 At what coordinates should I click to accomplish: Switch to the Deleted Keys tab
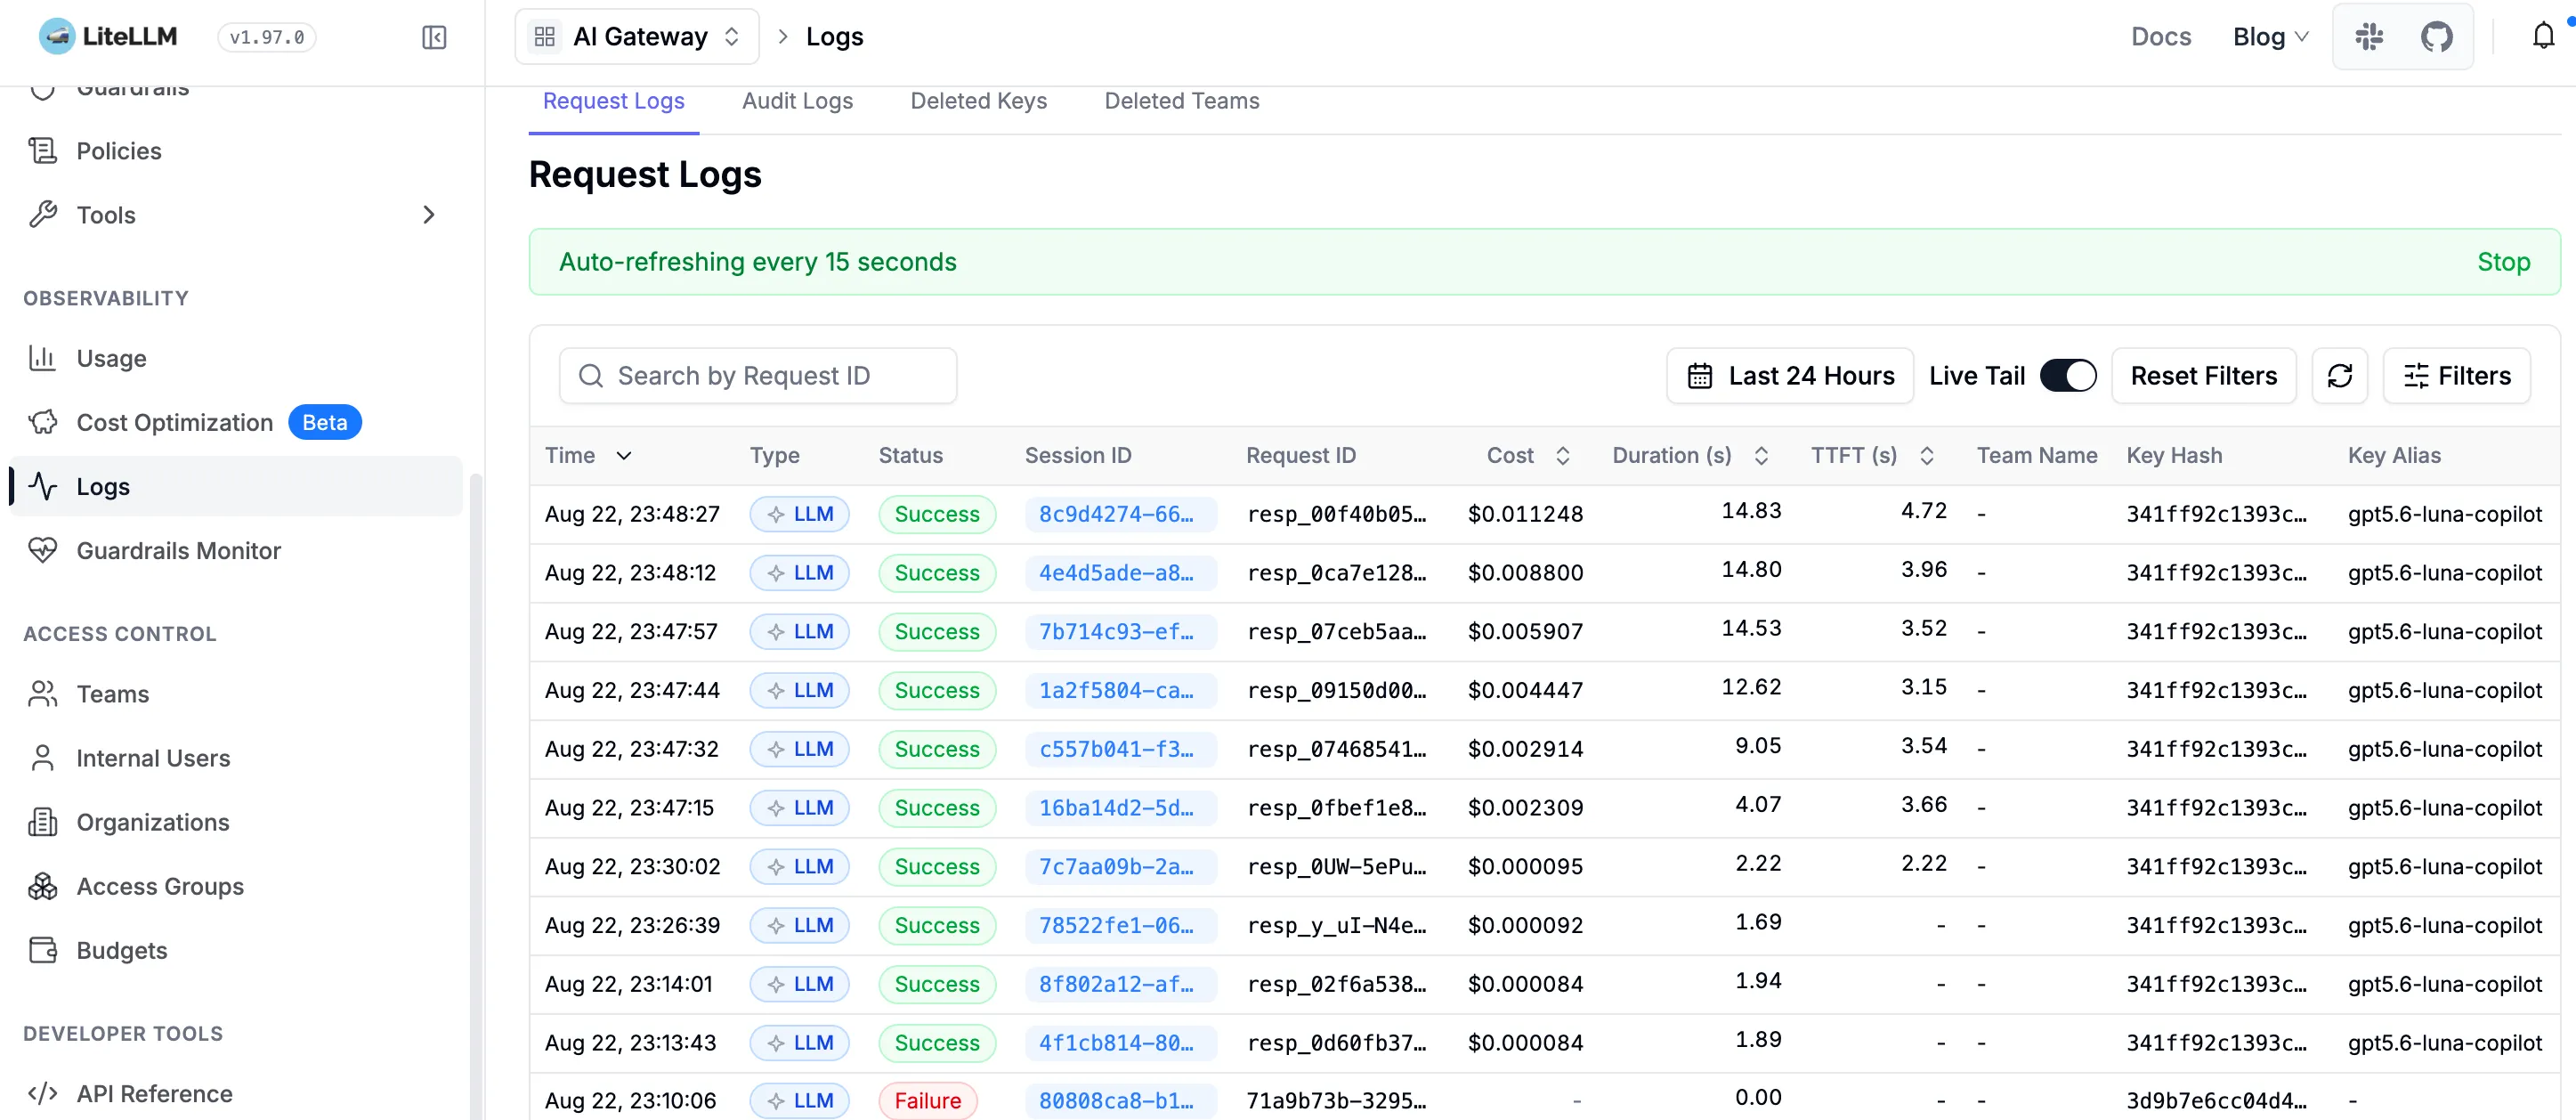tap(978, 101)
